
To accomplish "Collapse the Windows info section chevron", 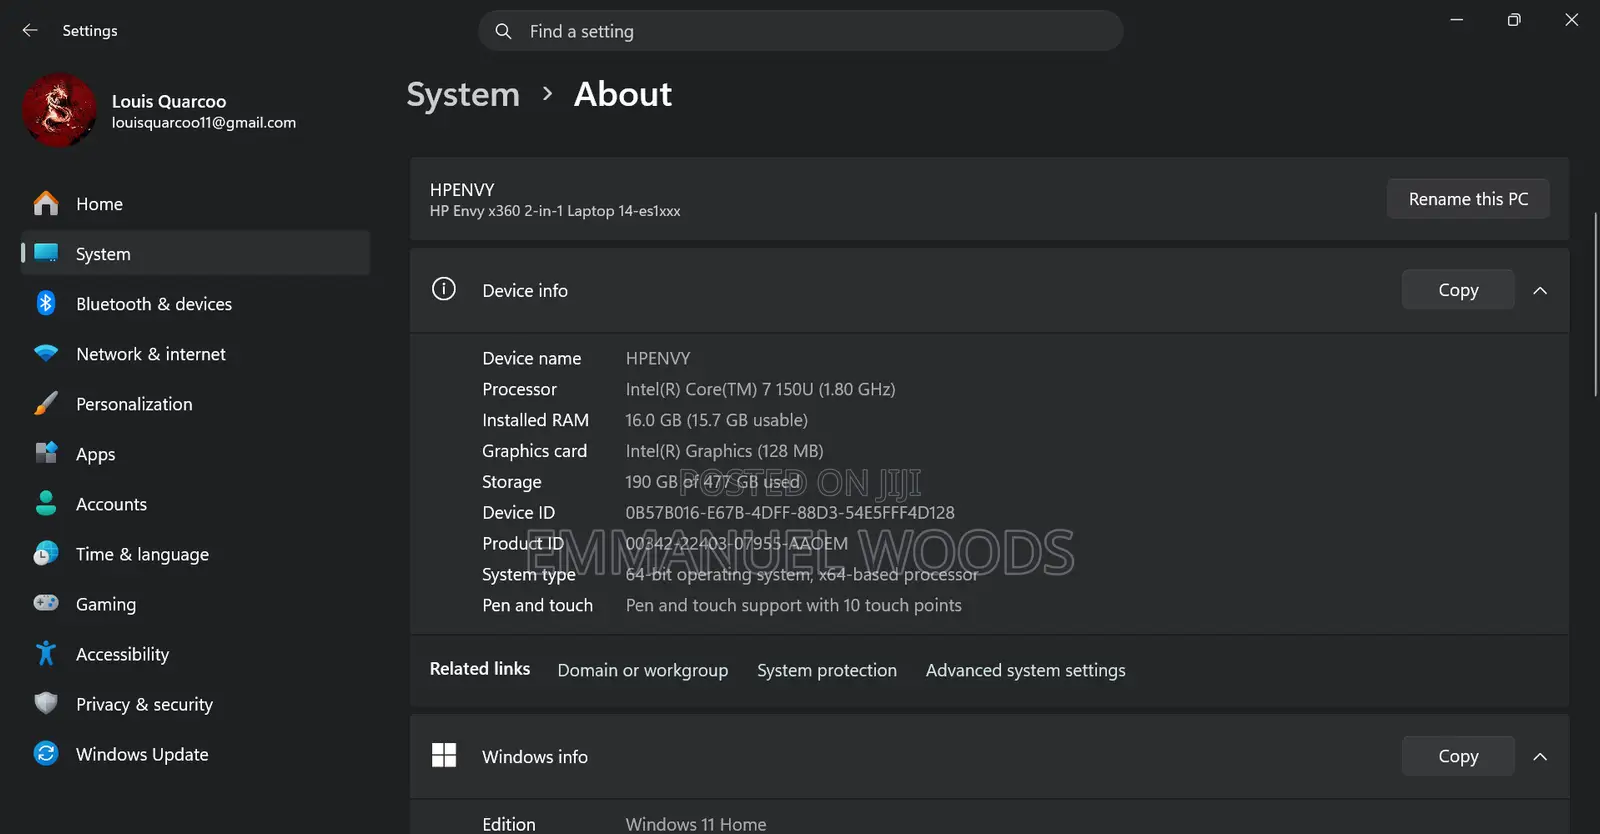I will 1540,756.
